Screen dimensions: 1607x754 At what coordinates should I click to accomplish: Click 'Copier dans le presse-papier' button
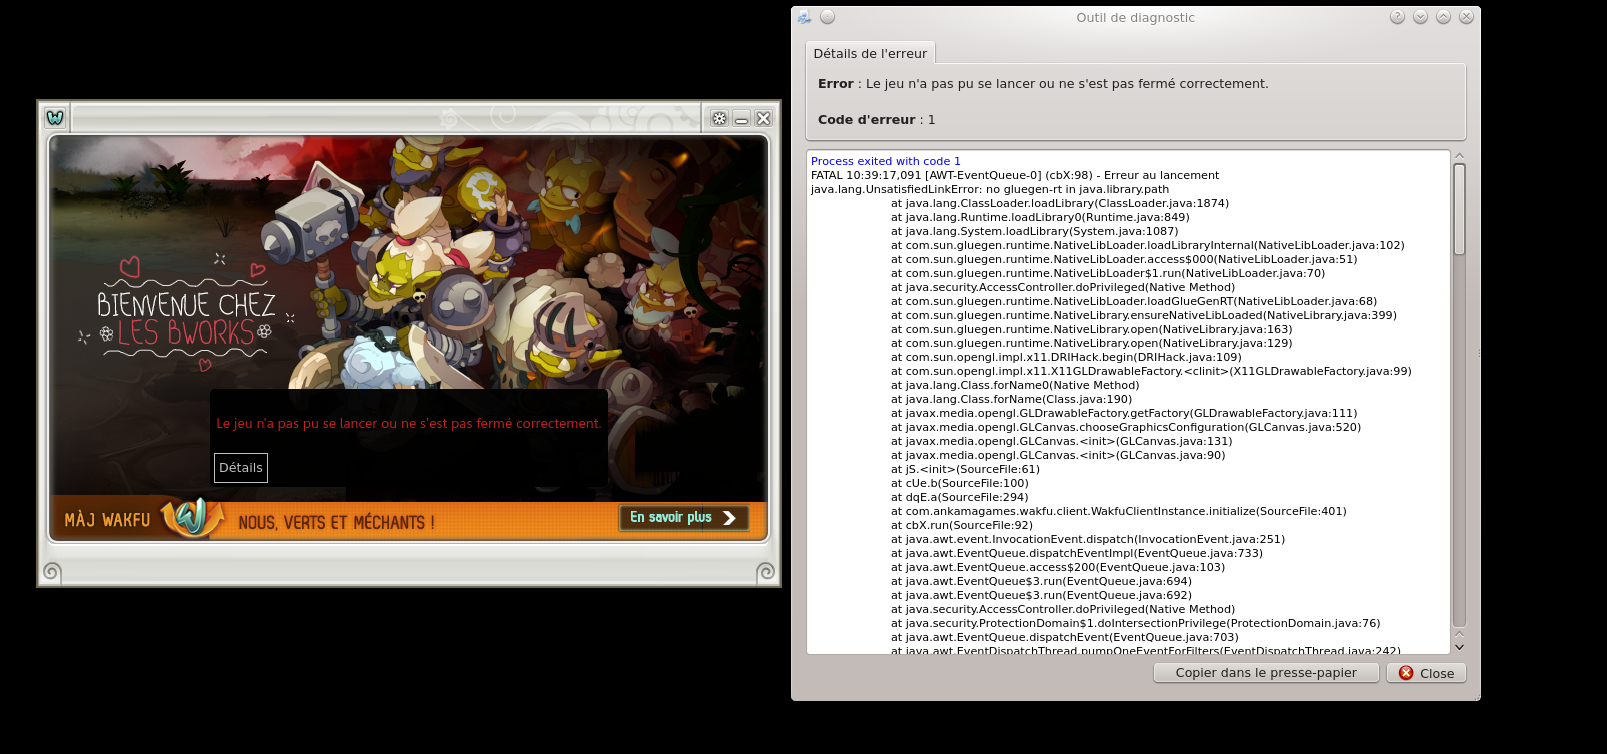click(x=1266, y=673)
